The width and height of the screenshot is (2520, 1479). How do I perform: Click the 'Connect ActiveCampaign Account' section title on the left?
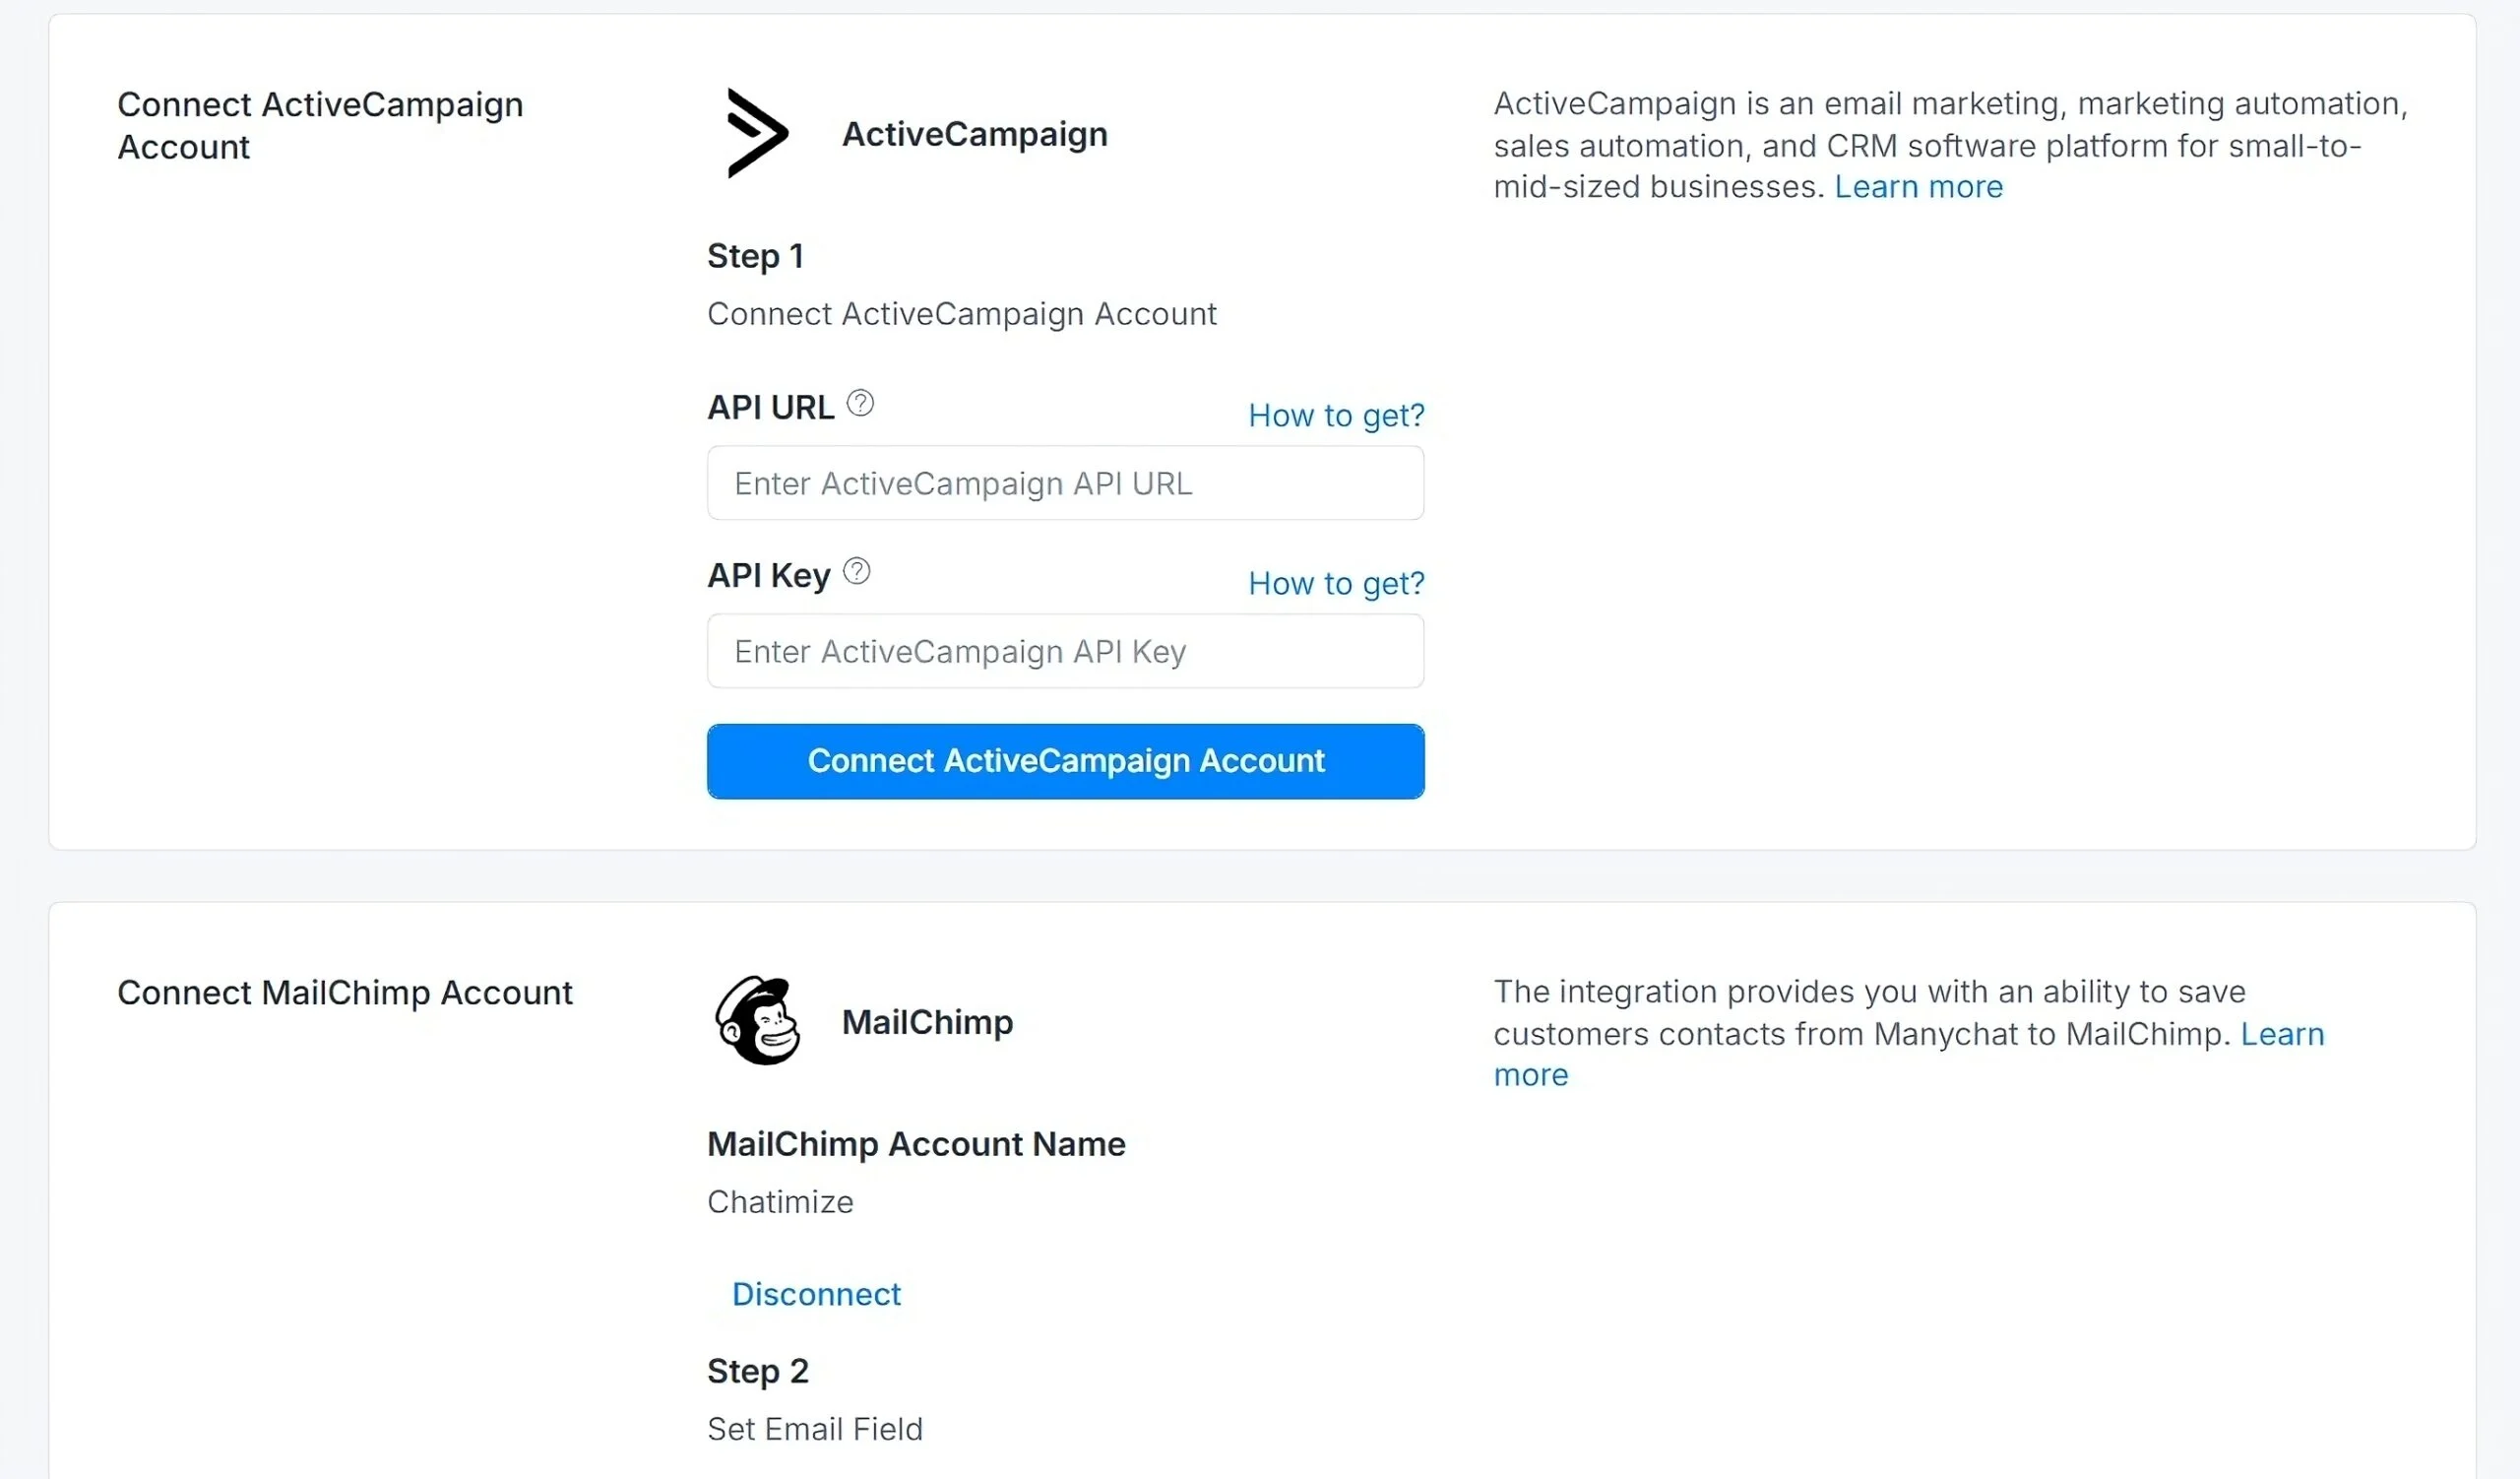tap(320, 126)
